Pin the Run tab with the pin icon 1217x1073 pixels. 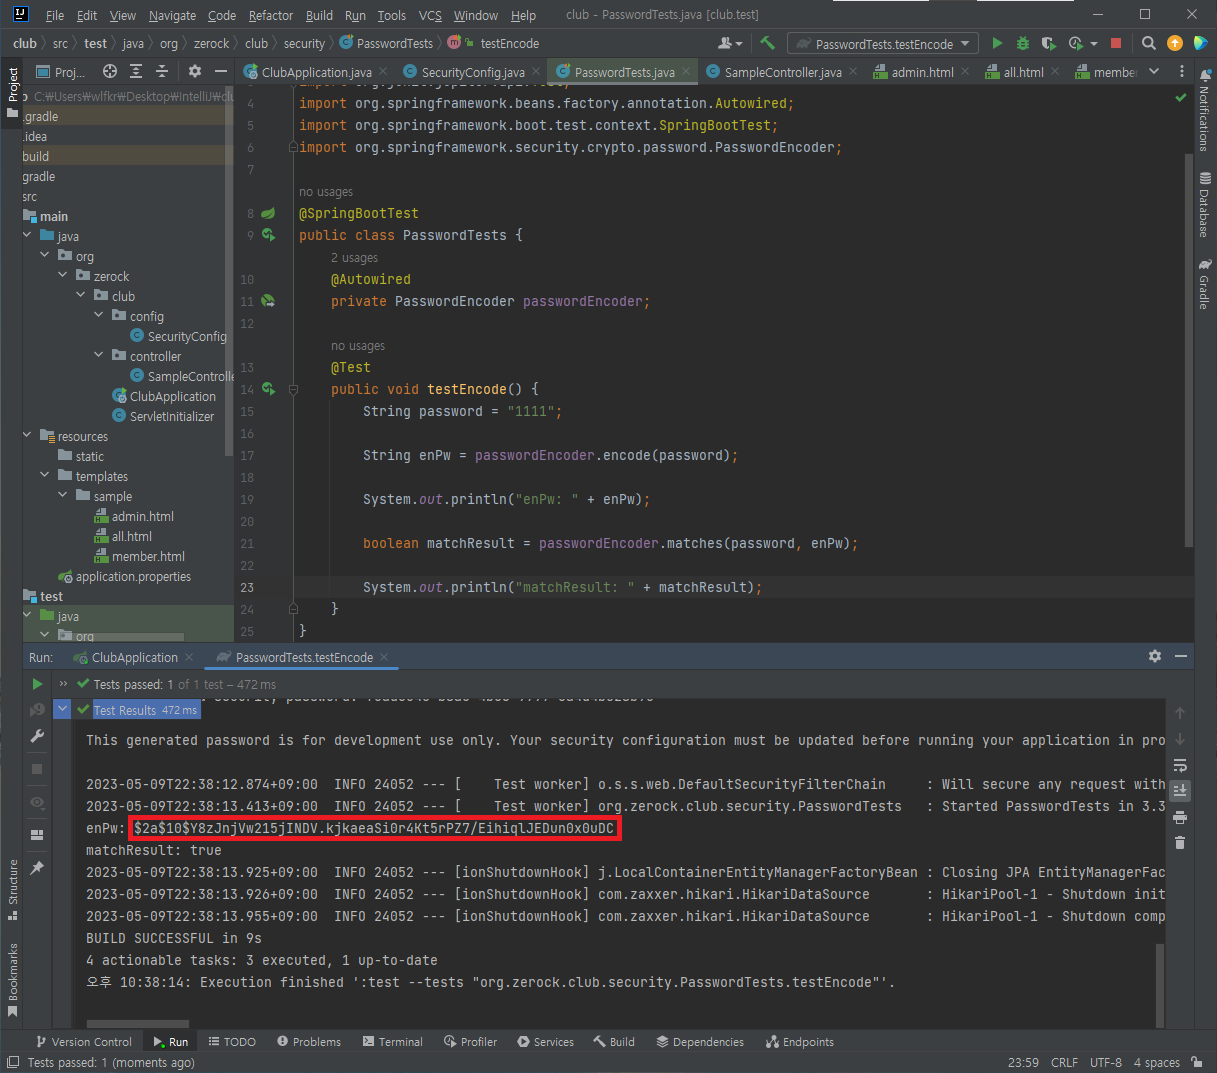(37, 868)
